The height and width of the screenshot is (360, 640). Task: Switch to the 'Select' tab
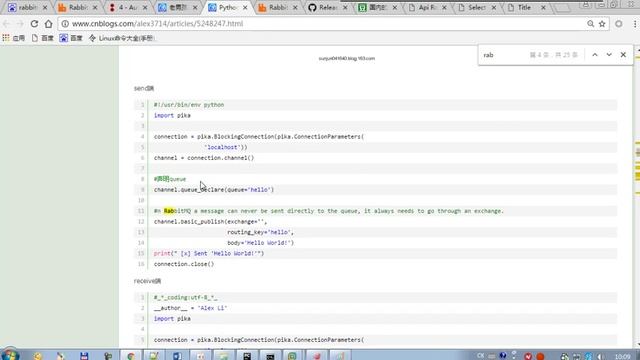pyautogui.click(x=477, y=7)
